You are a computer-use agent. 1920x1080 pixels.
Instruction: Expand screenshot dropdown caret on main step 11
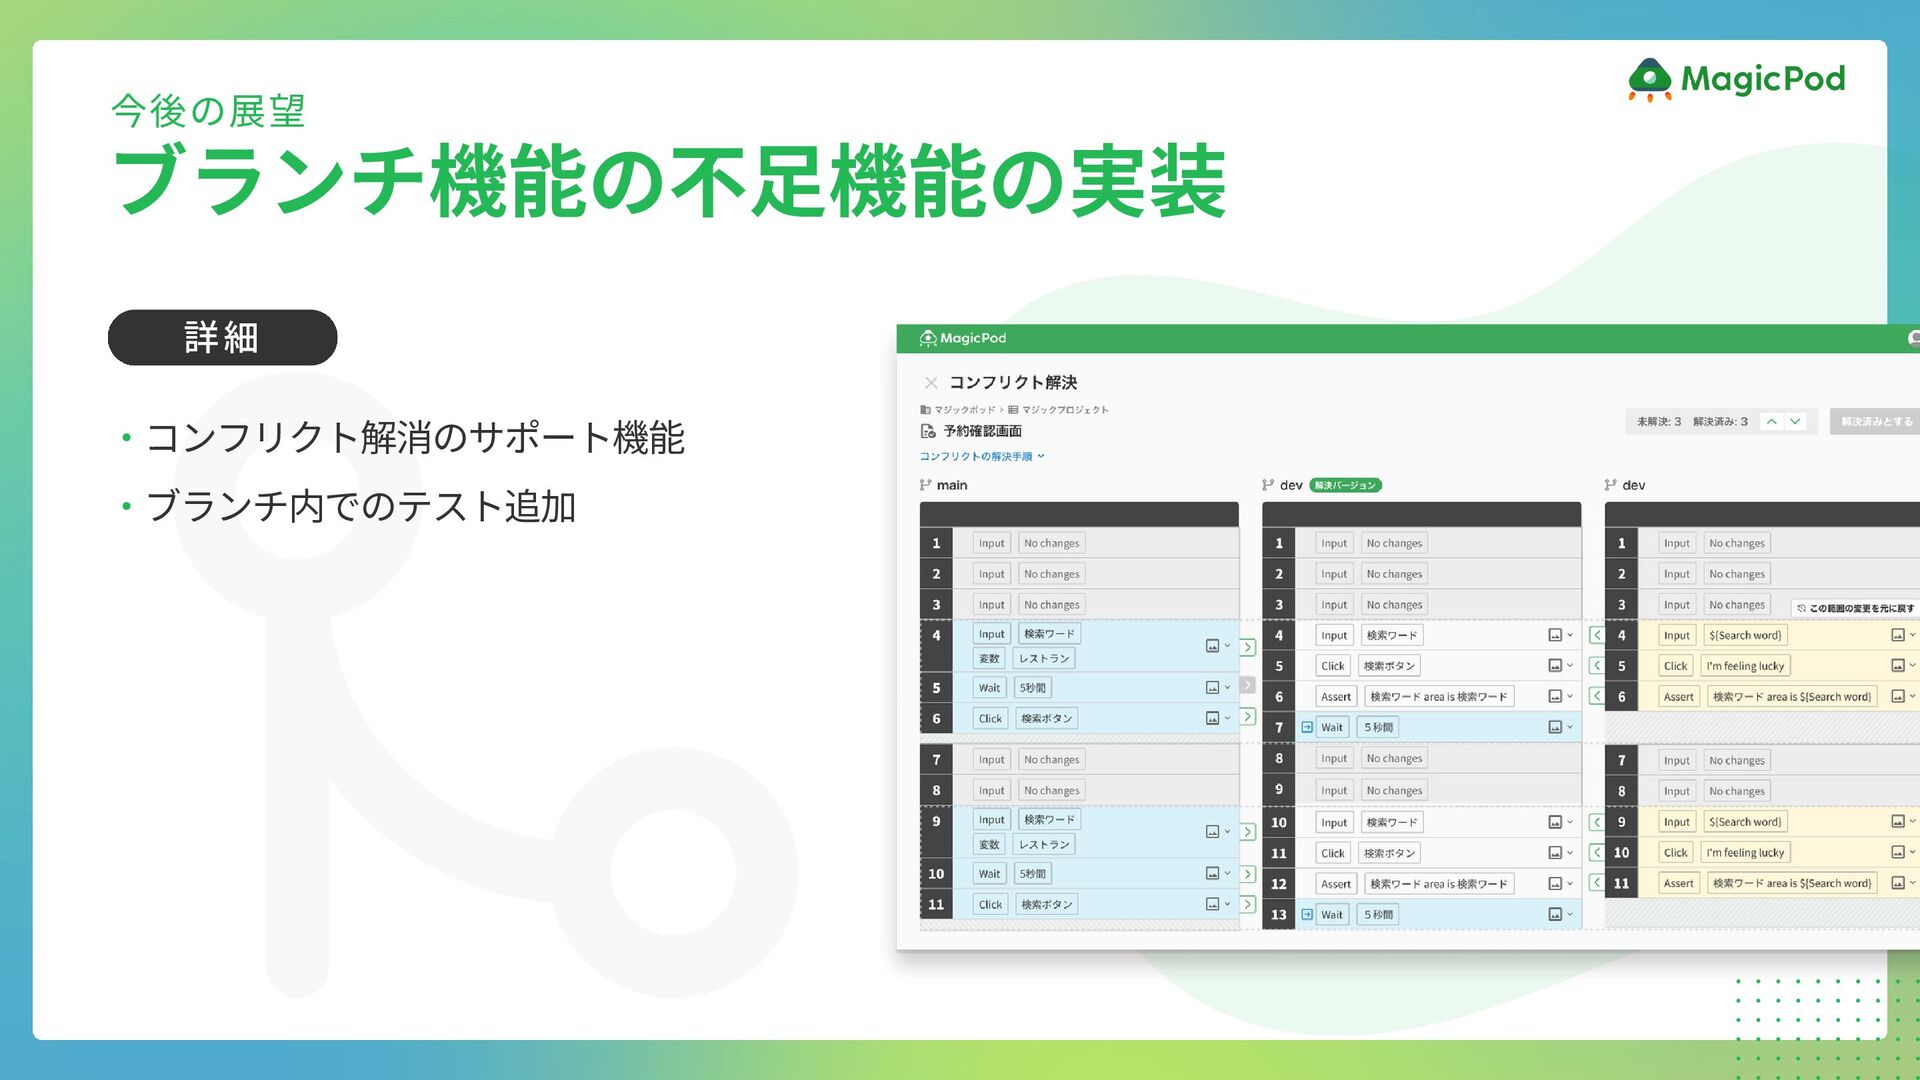click(x=1228, y=903)
